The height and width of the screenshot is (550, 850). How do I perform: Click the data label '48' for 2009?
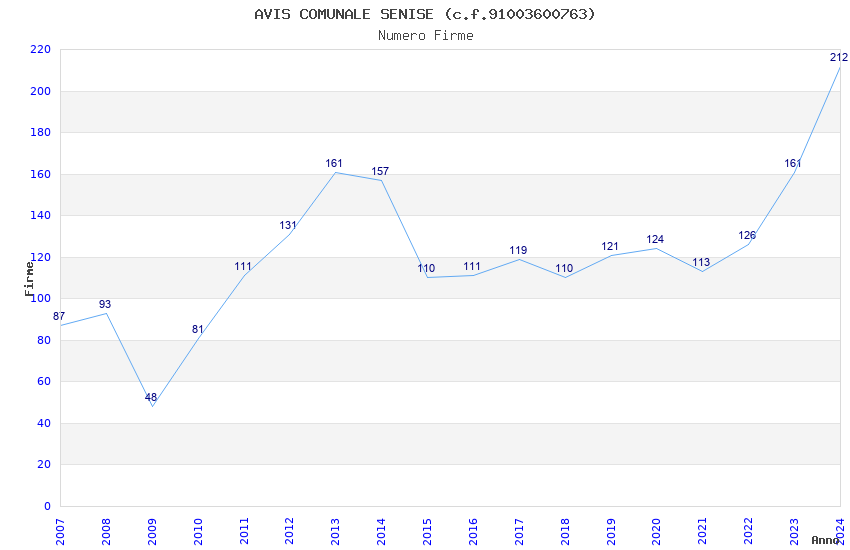[x=151, y=398]
